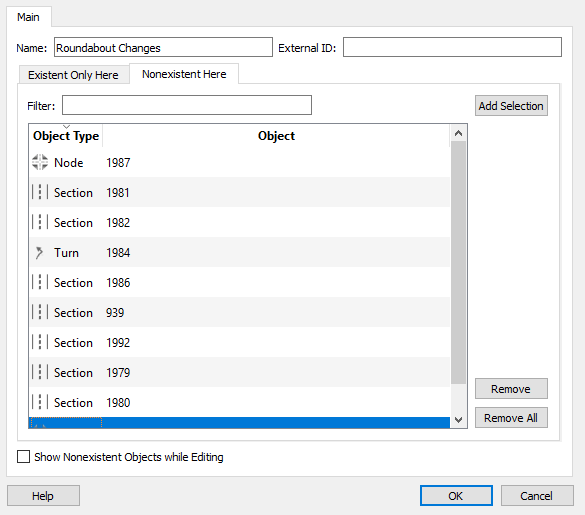Click the Turn icon in row 1984
Image resolution: width=585 pixels, height=515 pixels.
tap(39, 253)
